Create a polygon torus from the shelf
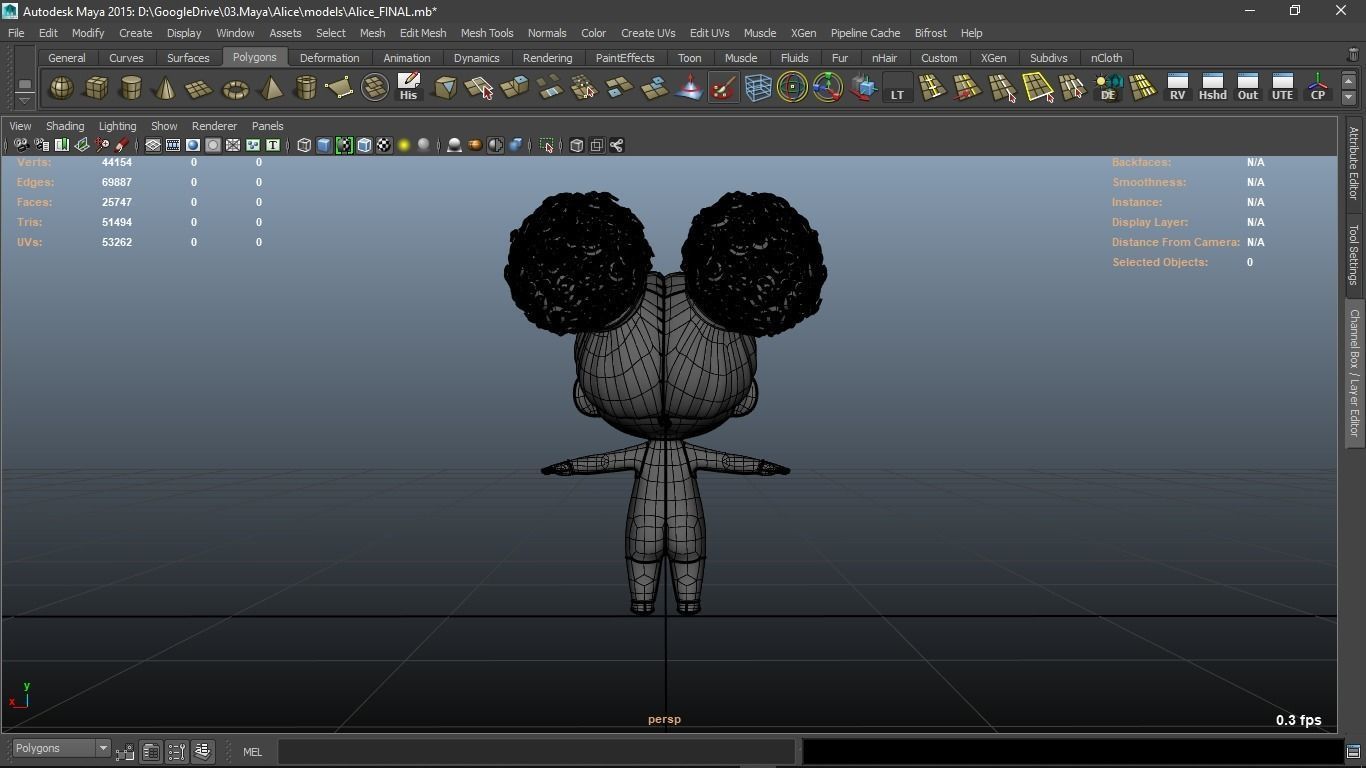Viewport: 1366px width, 768px height. [x=235, y=88]
